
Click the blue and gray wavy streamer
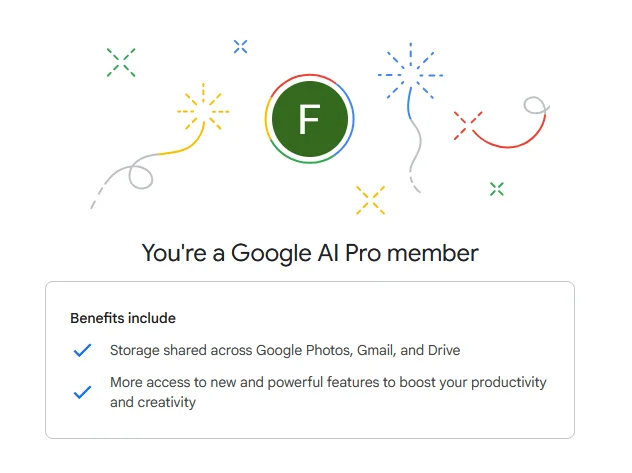point(414,141)
